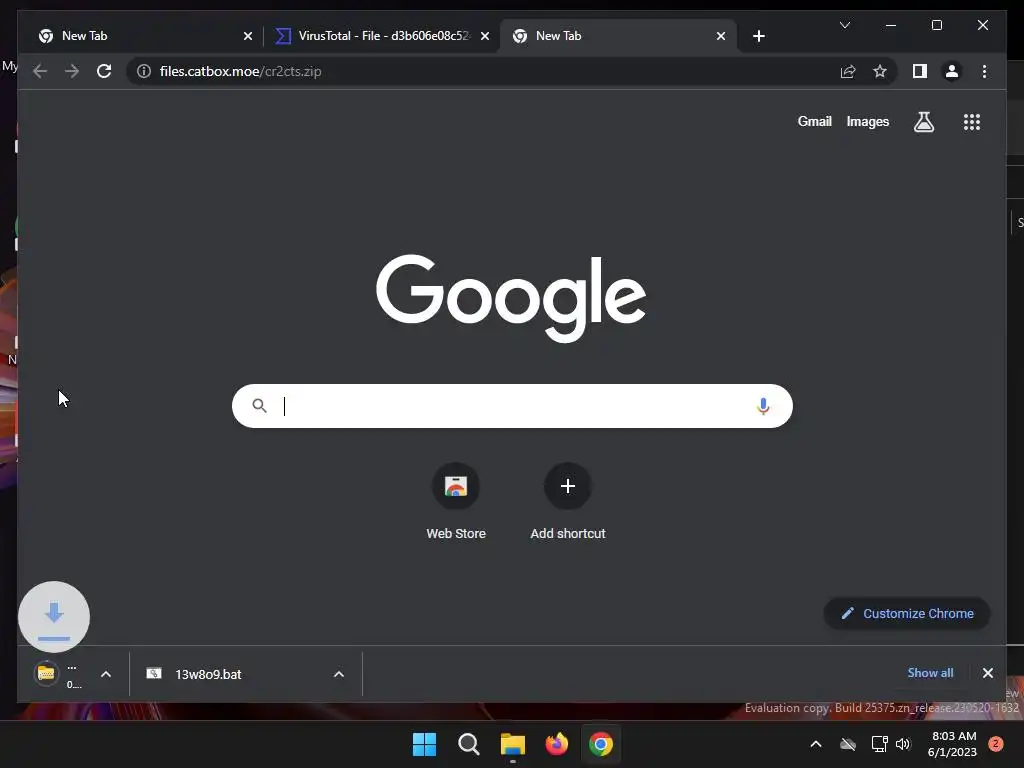This screenshot has height=768, width=1024.
Task: Click the Google search box
Action: point(512,406)
